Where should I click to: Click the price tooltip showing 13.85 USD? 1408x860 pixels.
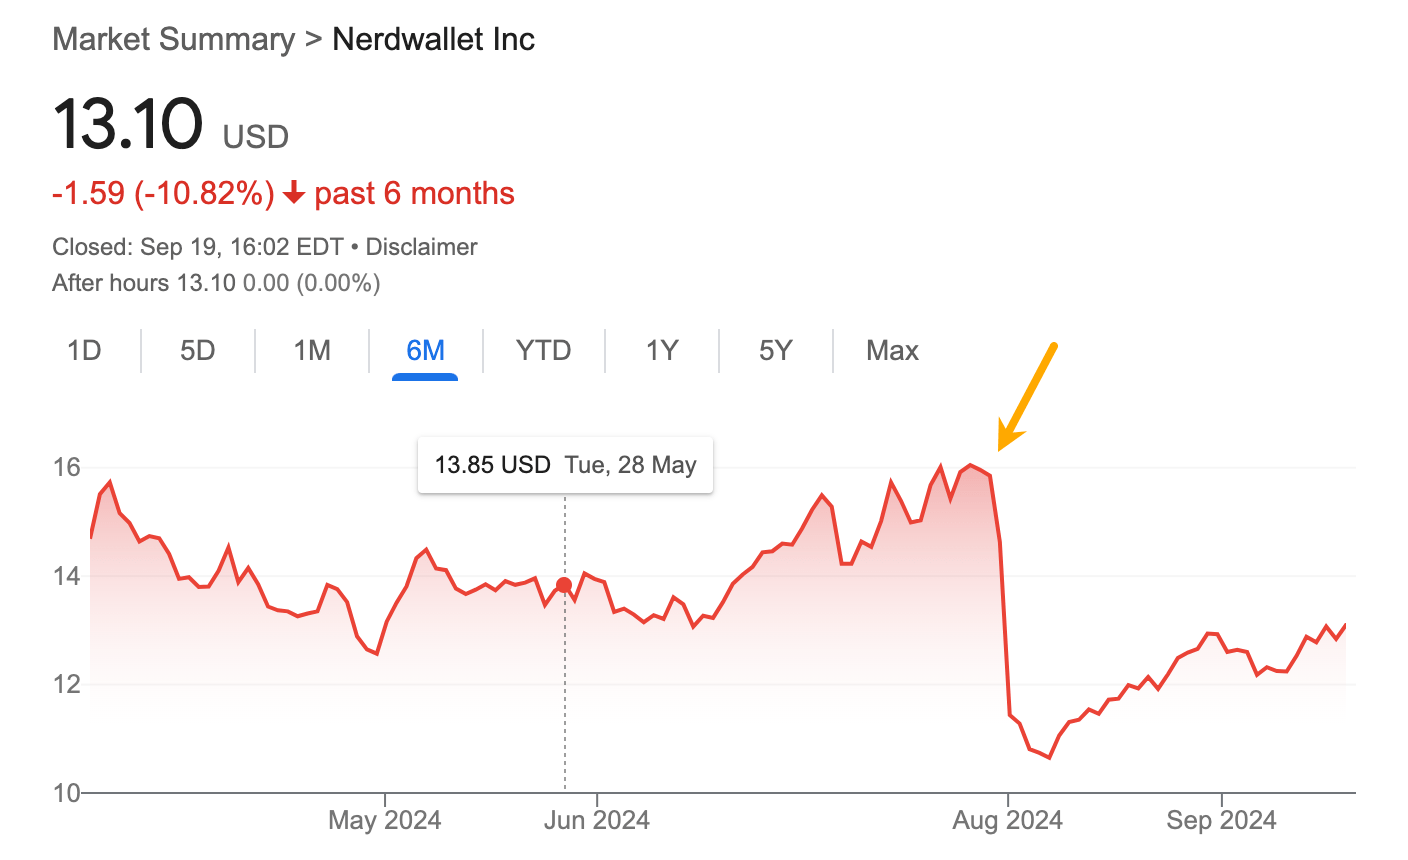(565, 464)
